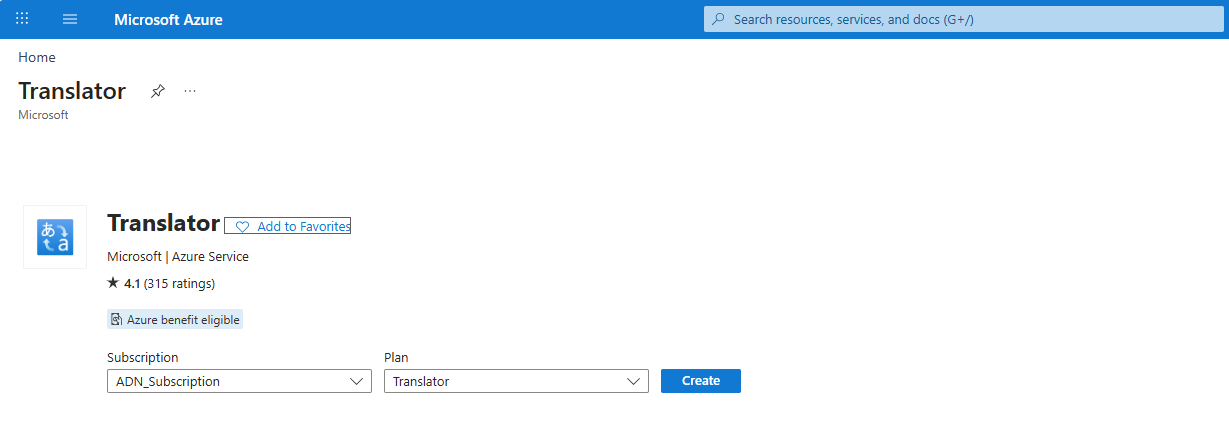Expand the Plan dropdown chevron

click(x=633, y=381)
